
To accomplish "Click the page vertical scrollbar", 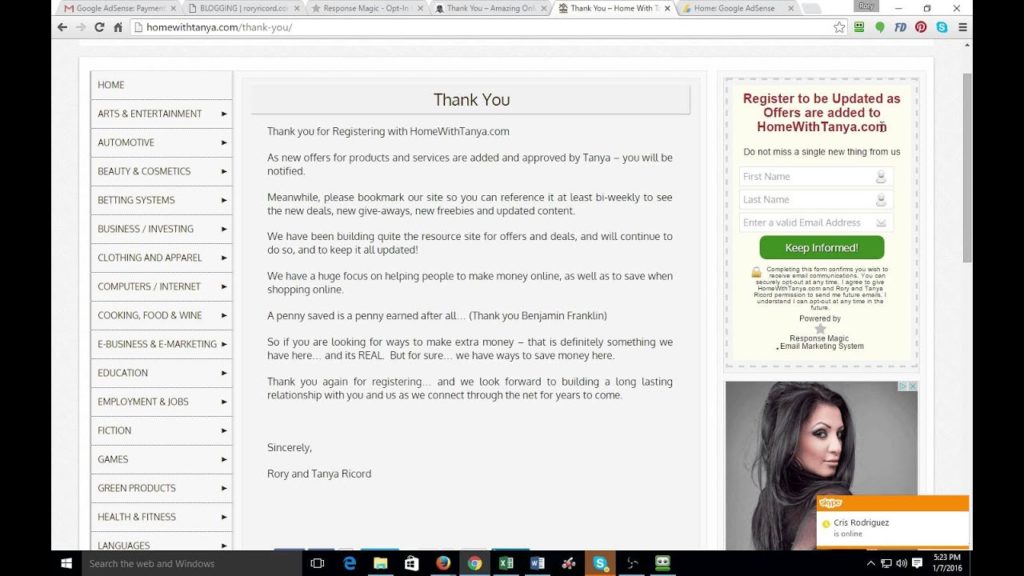I will coord(967,167).
